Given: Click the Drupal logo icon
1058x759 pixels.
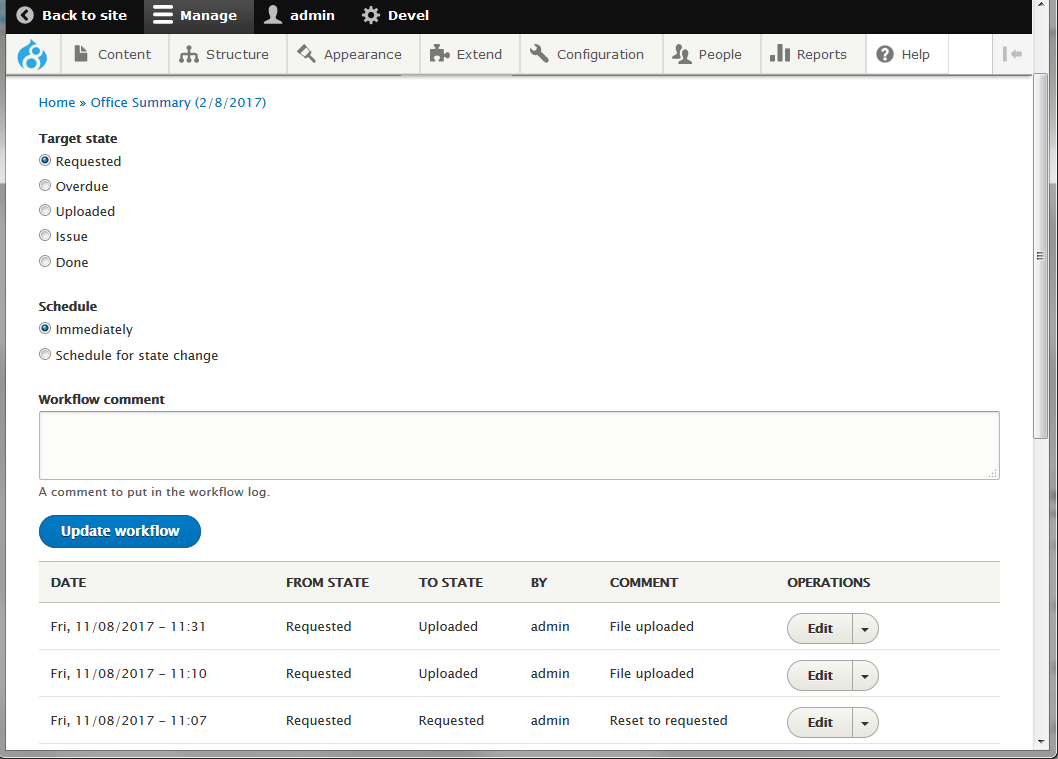Looking at the screenshot, I should pos(31,54).
